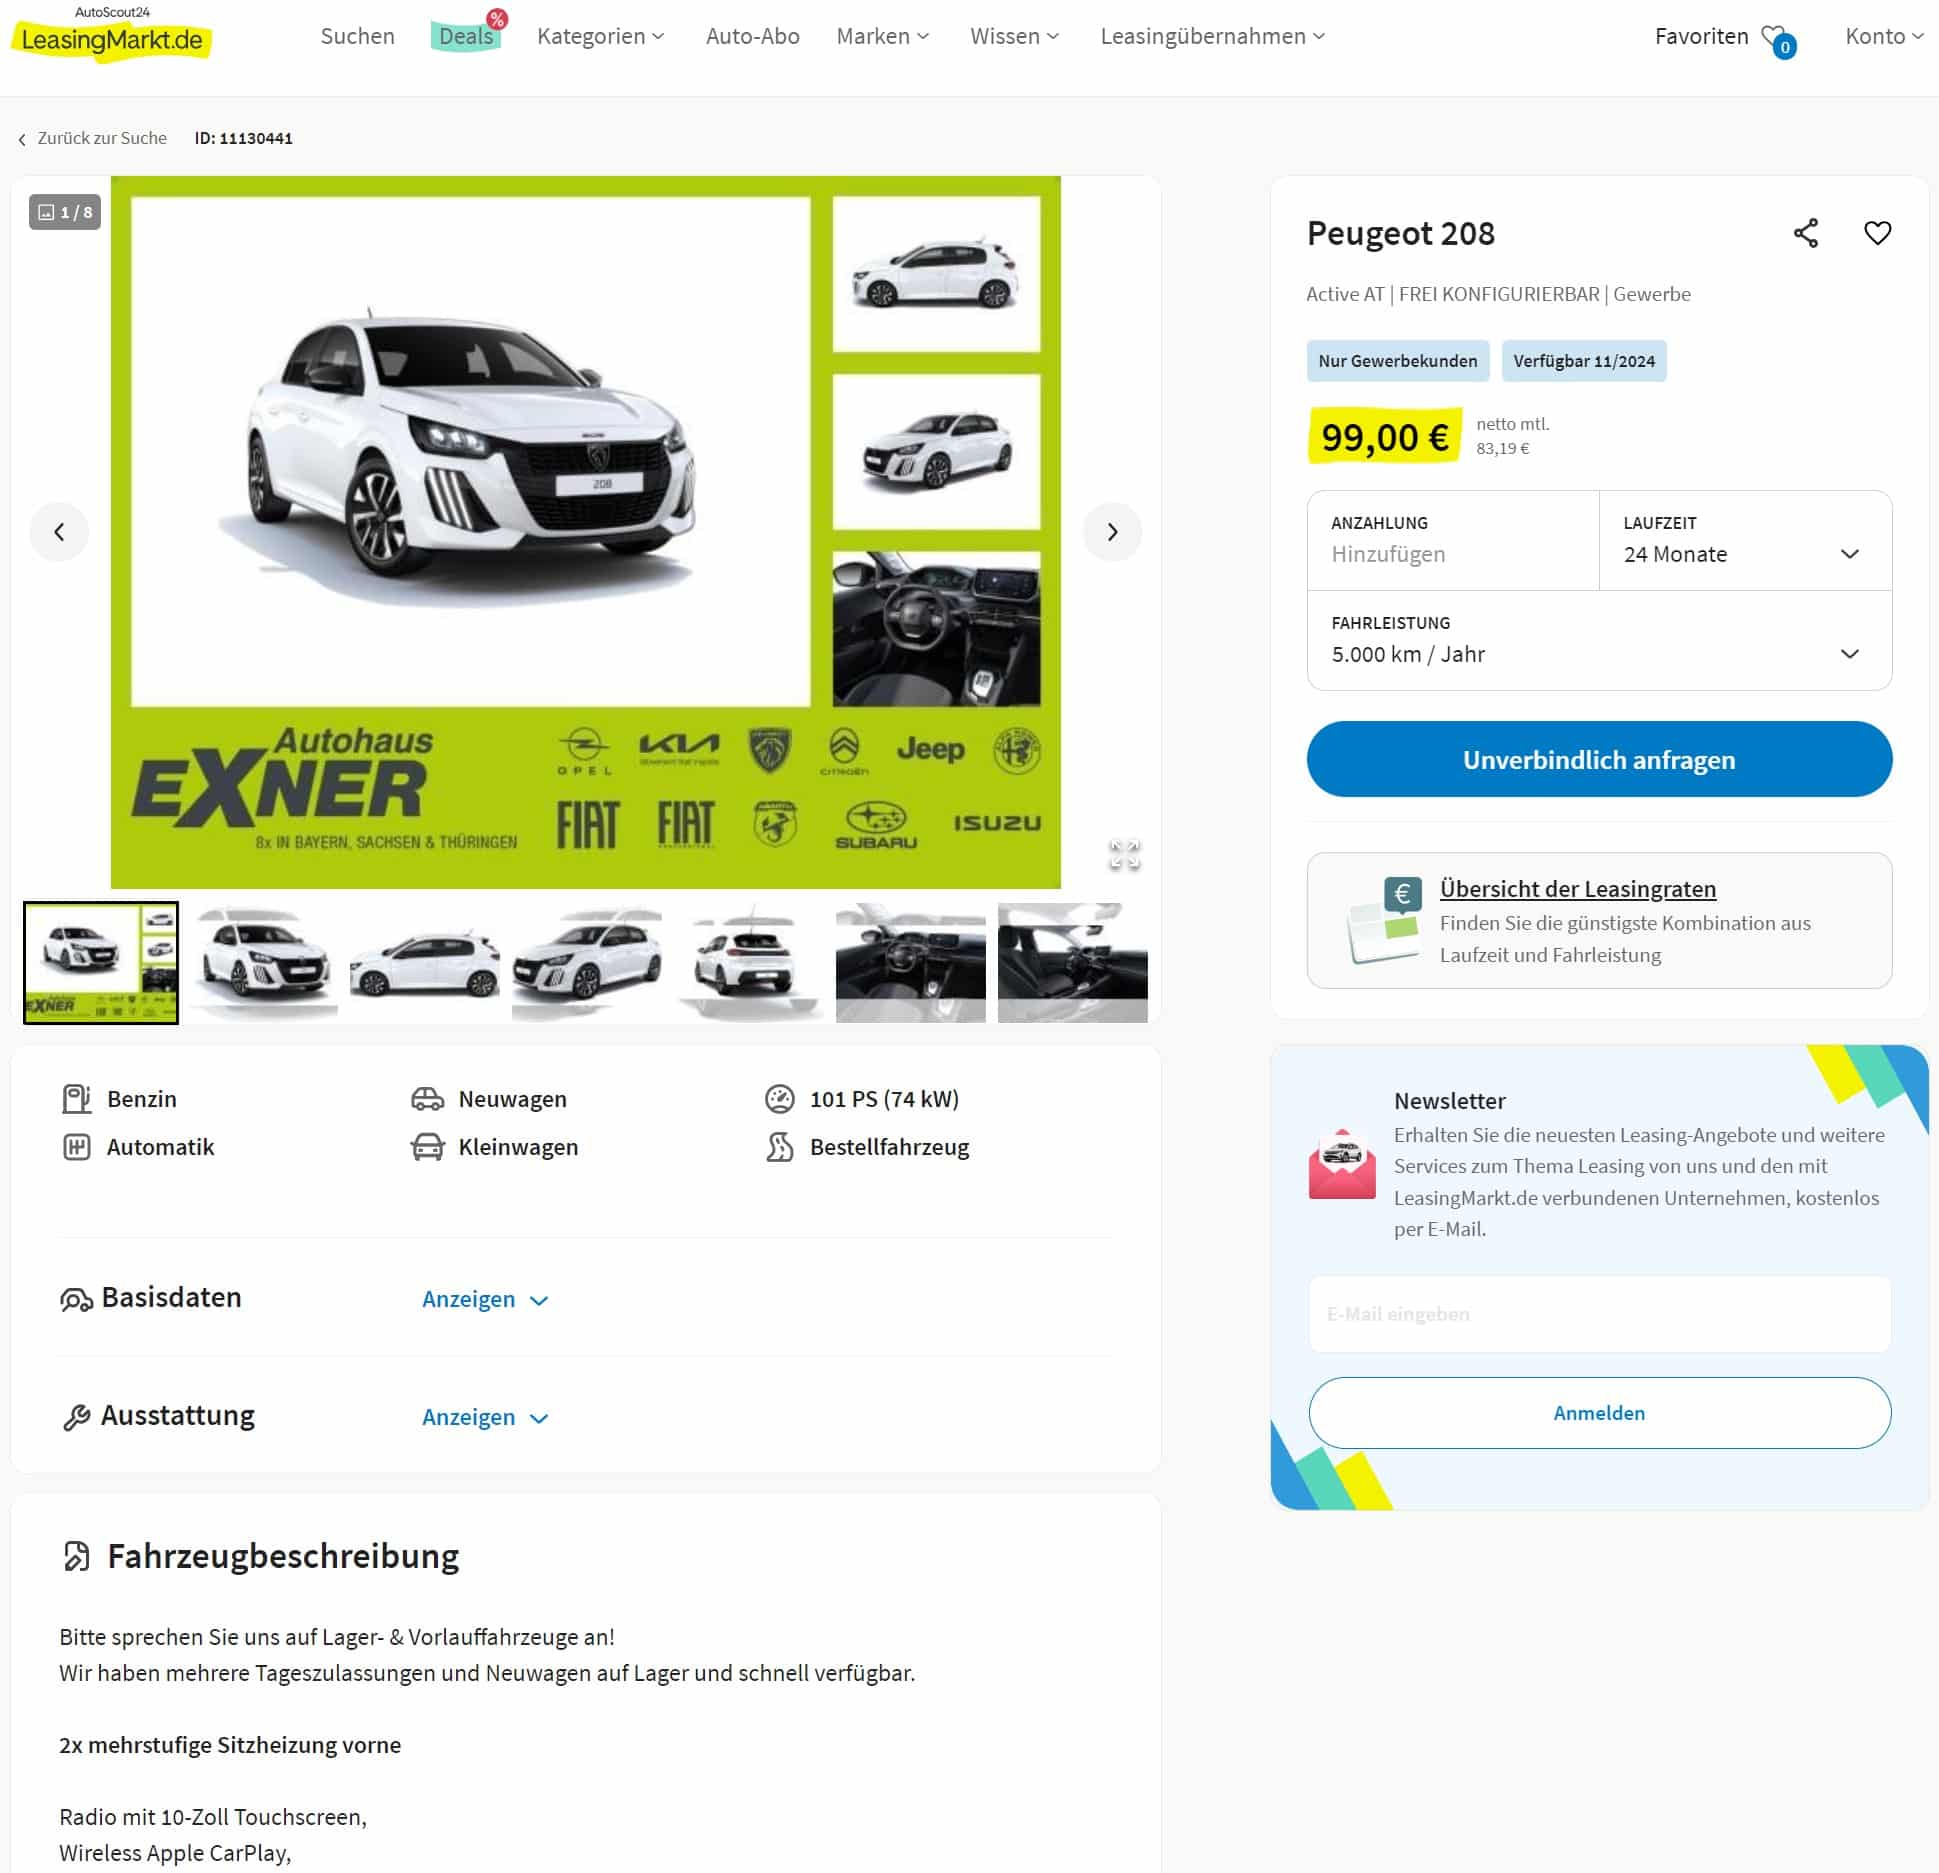The image size is (1939, 1873).
Task: Show previous gallery image with left arrow
Action: click(59, 532)
